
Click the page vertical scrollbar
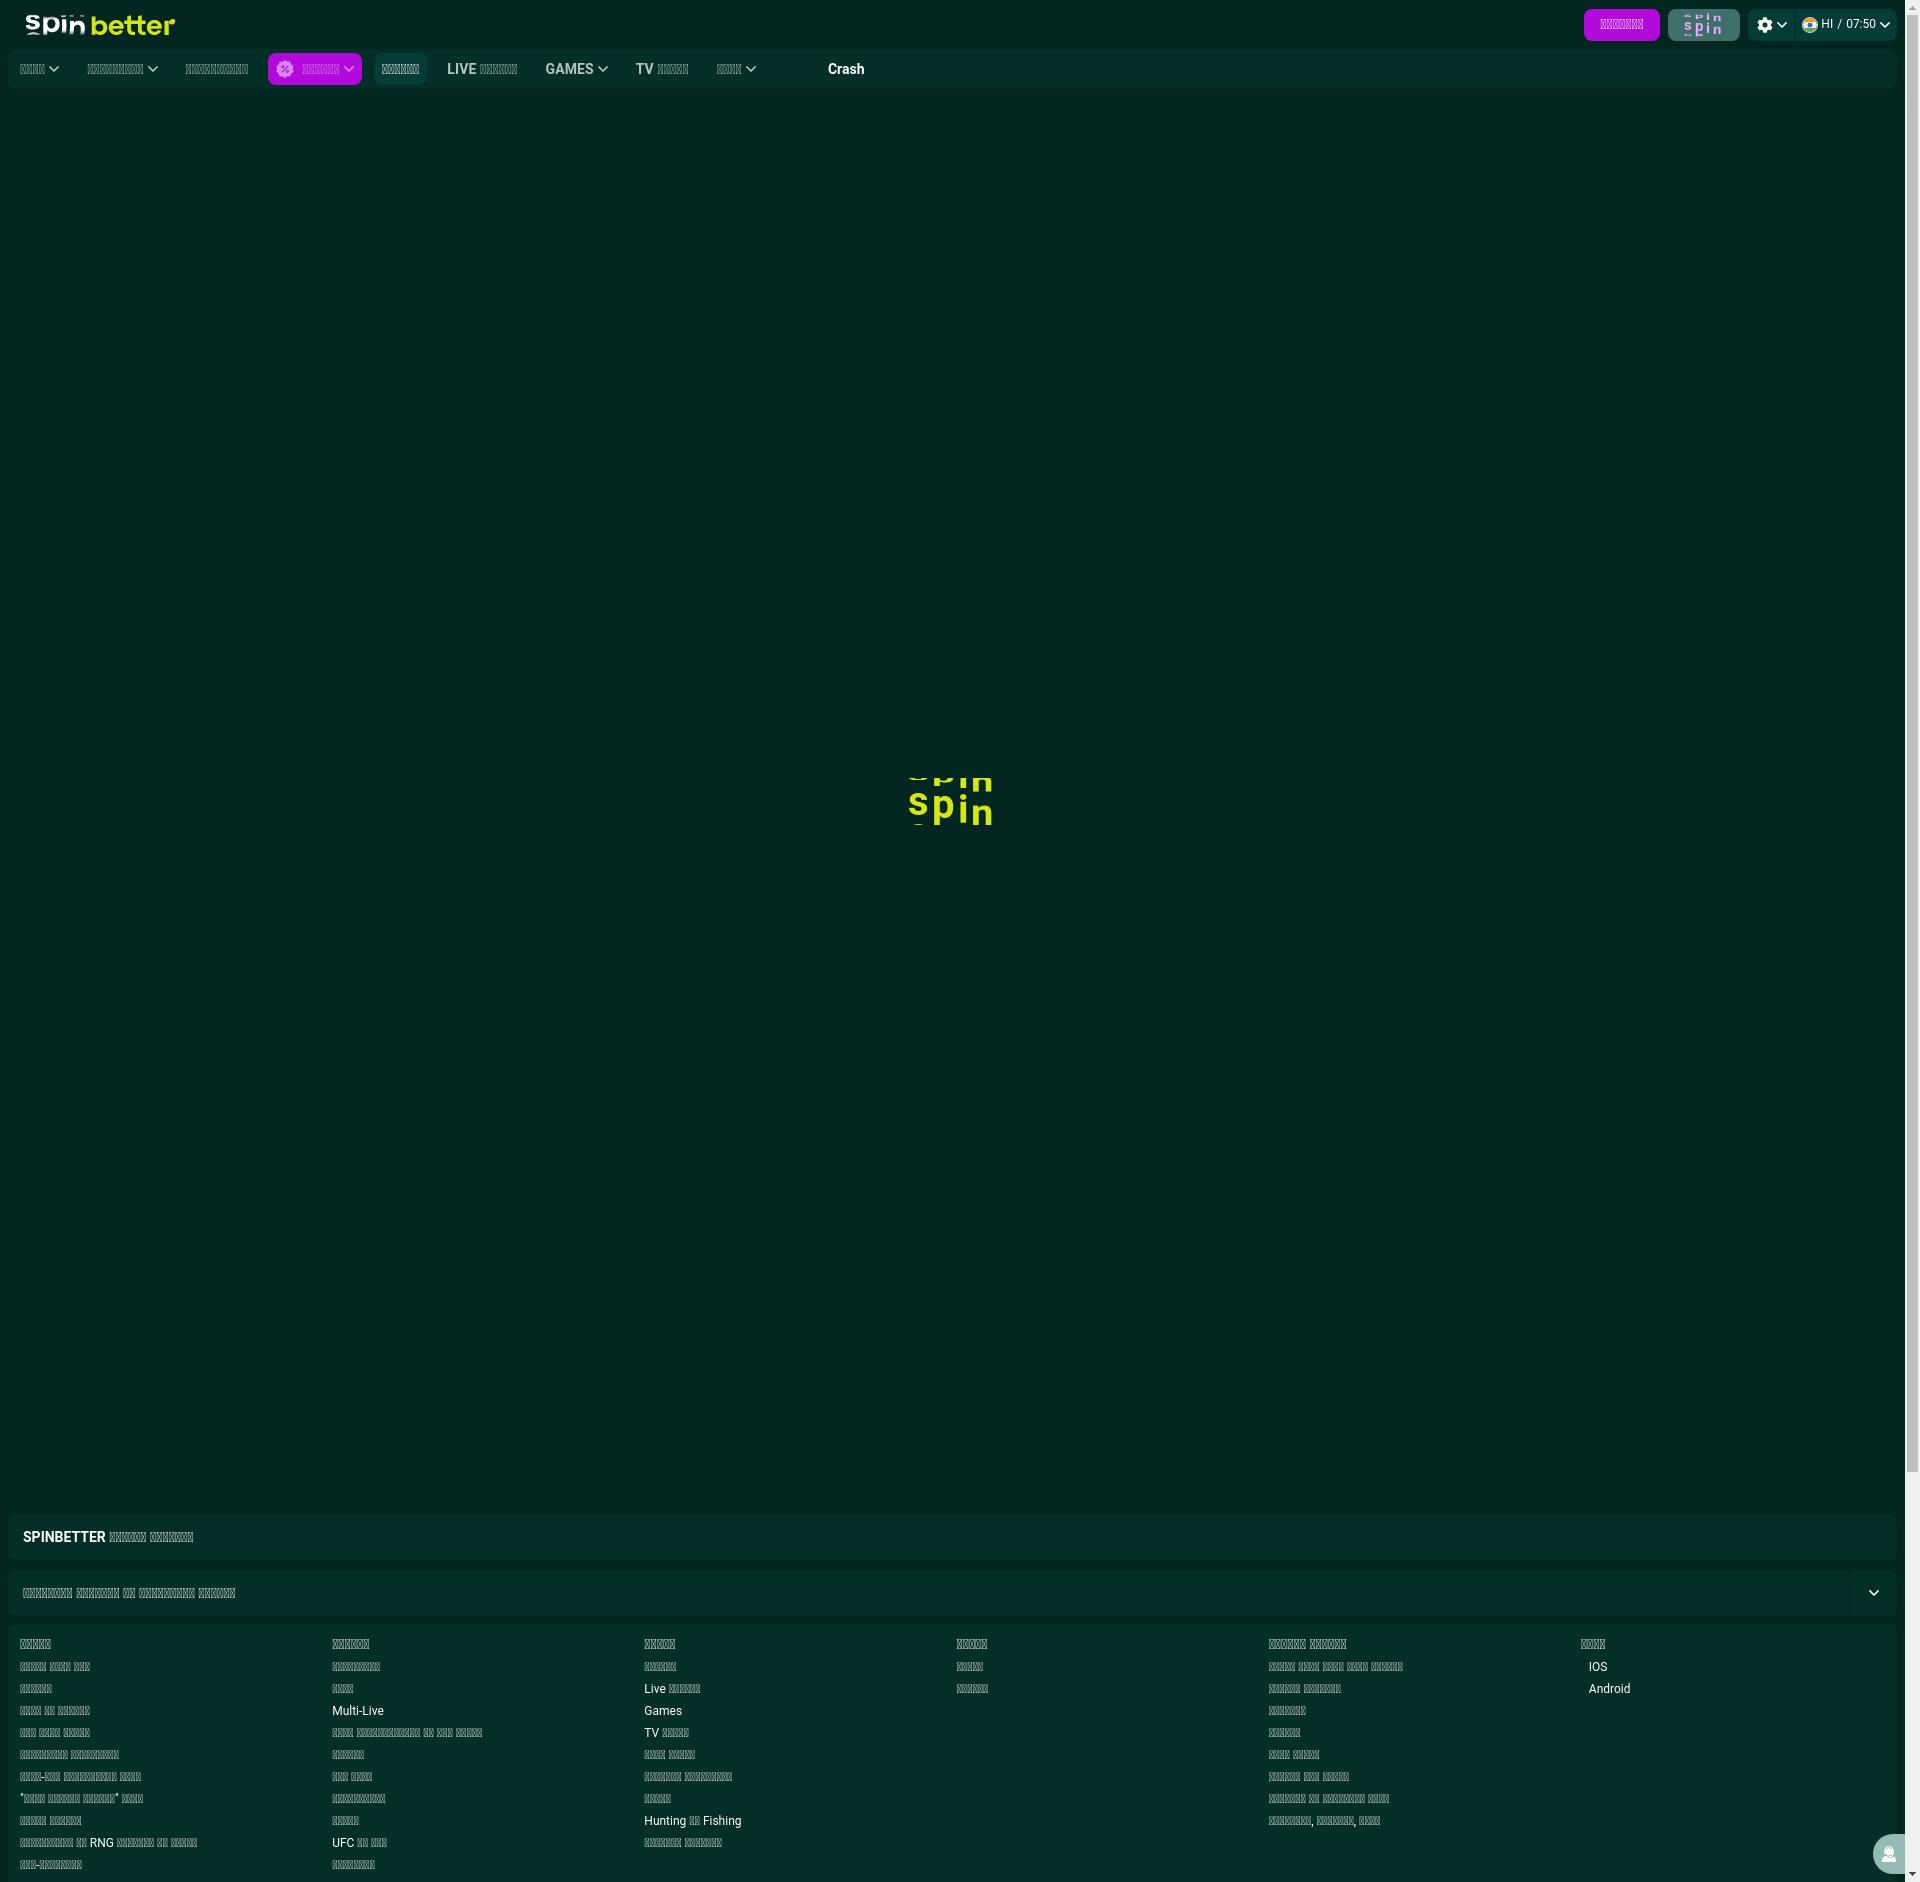click(x=1912, y=700)
